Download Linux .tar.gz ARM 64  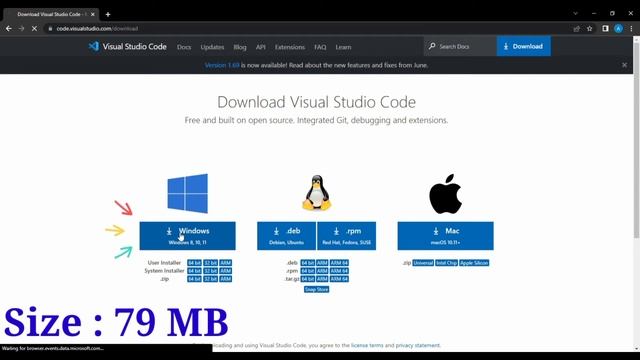pos(339,279)
